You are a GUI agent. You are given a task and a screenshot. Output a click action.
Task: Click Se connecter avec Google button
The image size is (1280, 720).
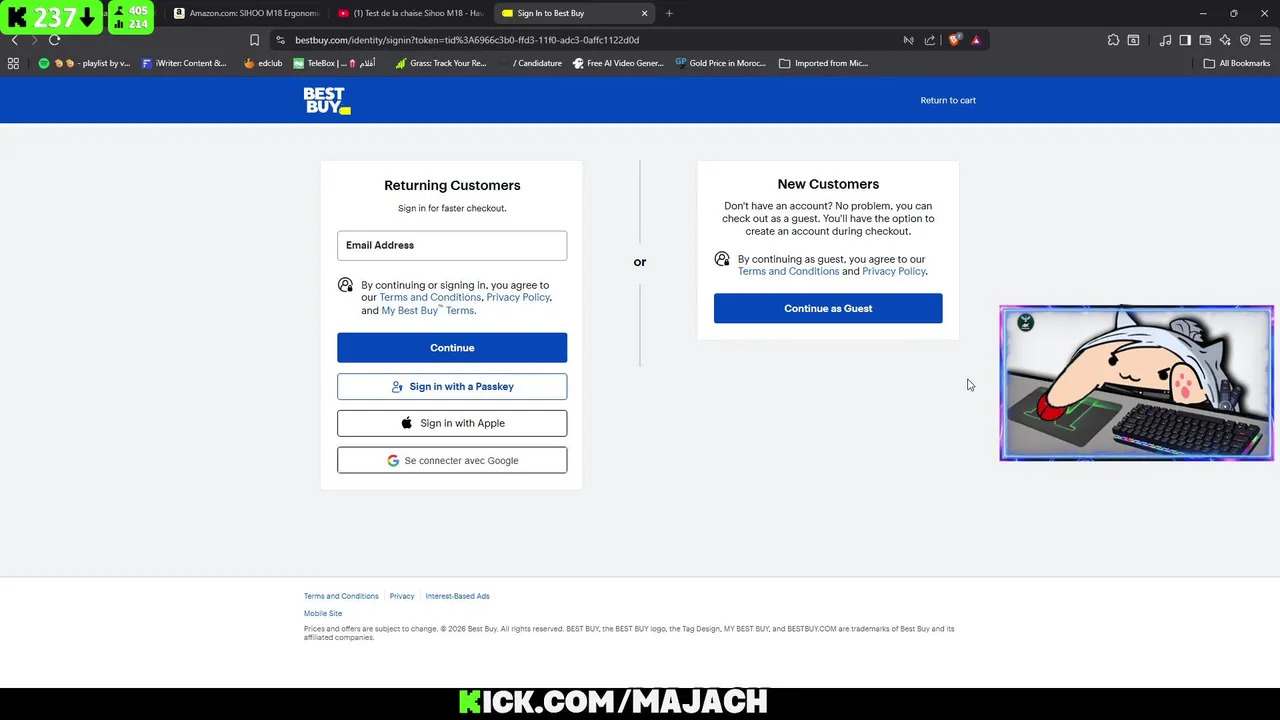point(452,461)
